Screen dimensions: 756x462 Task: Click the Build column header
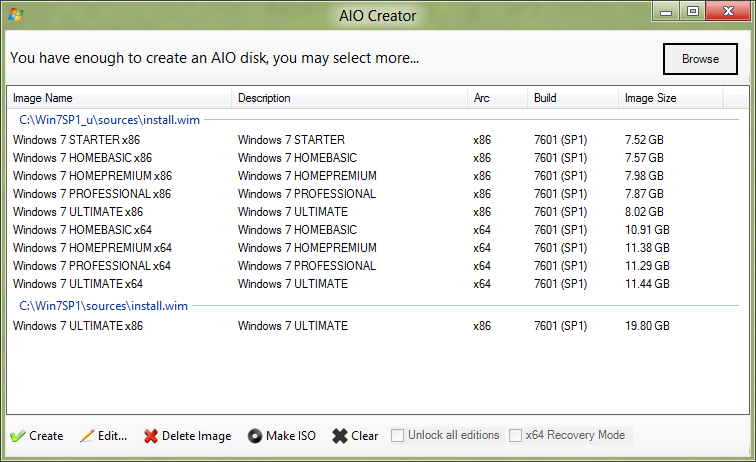pos(573,98)
